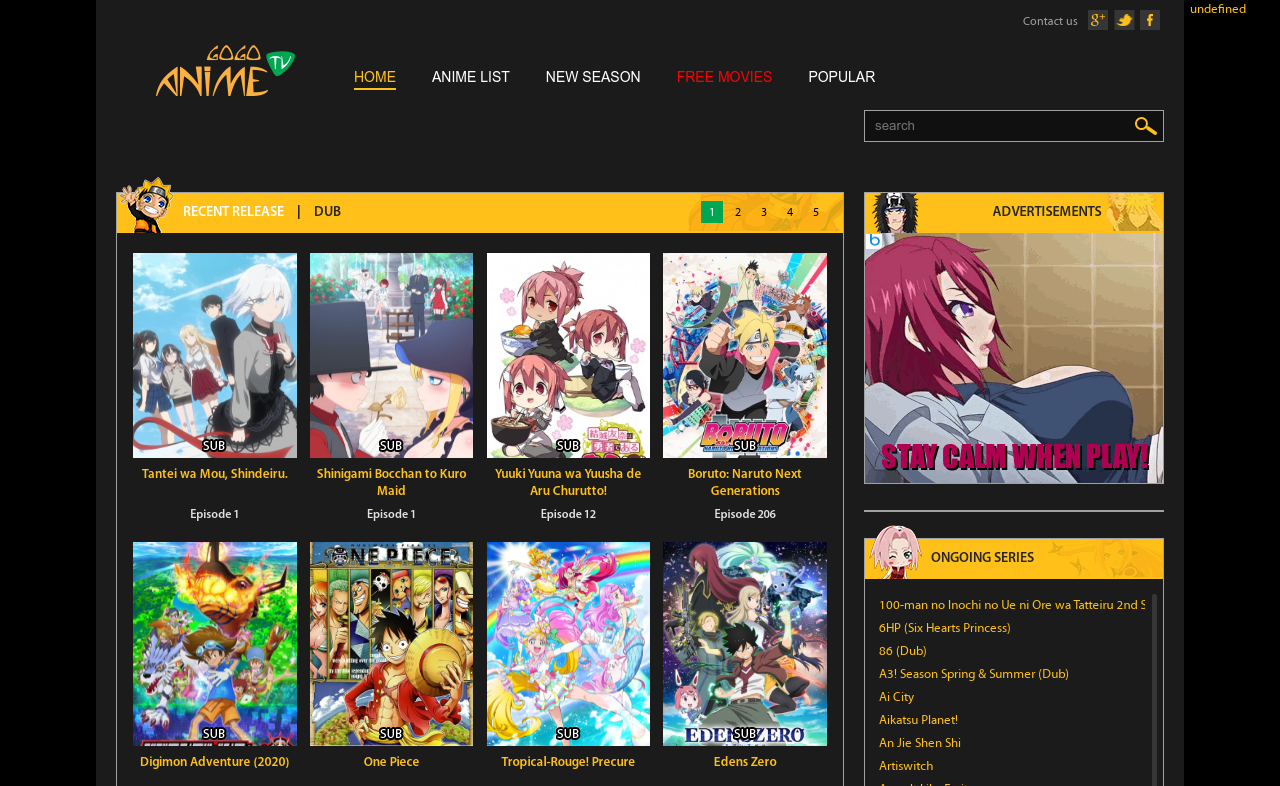Image resolution: width=1280 pixels, height=786 pixels.
Task: Click the Sakura mascot icon beside Ongoing Series
Action: click(x=895, y=552)
